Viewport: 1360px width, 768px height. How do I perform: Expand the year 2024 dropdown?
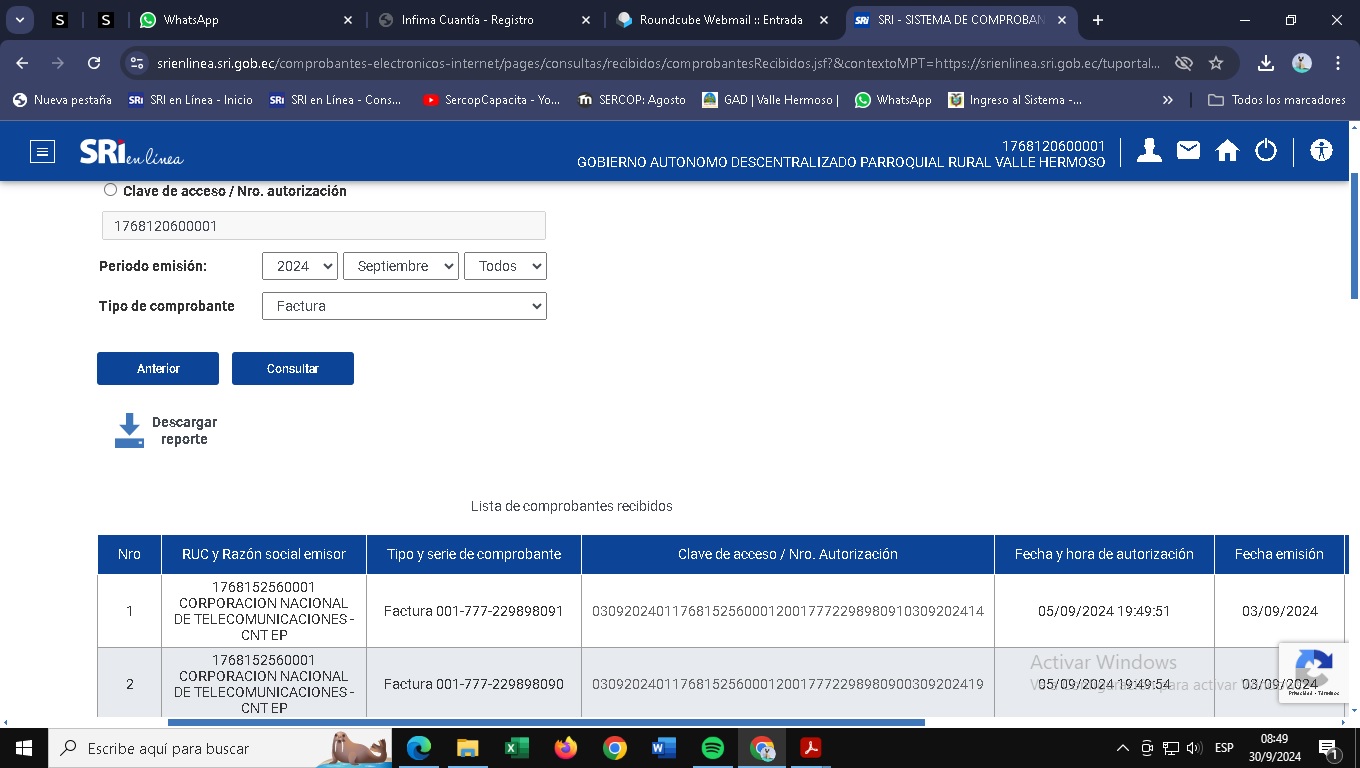tap(299, 266)
